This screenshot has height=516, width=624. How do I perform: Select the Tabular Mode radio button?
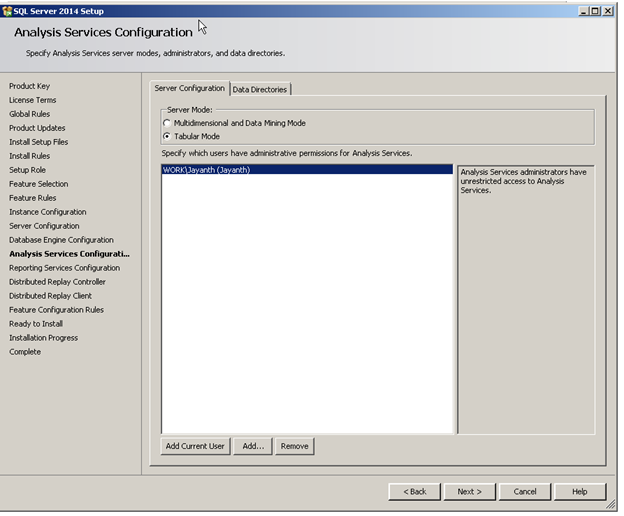click(x=167, y=136)
